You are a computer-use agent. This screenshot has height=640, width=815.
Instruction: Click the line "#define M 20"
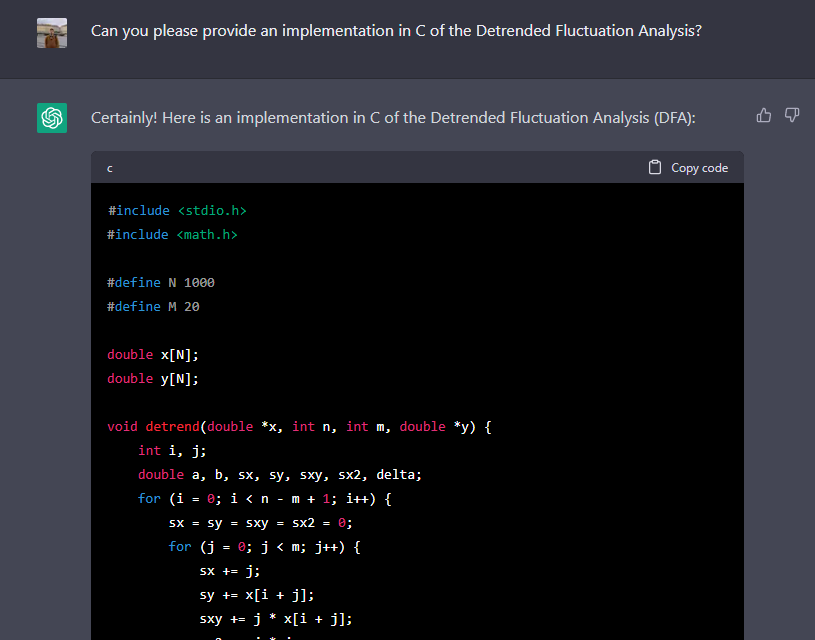point(153,307)
